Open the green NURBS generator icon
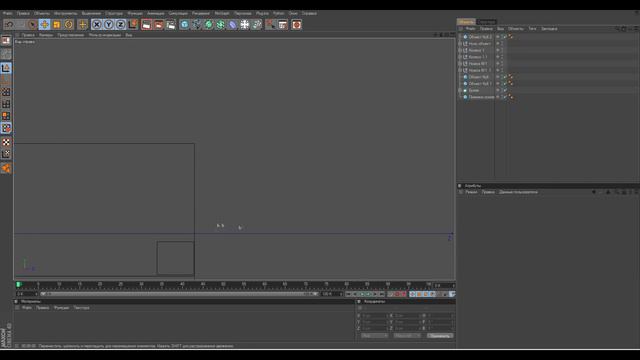640x360 pixels. [209, 24]
